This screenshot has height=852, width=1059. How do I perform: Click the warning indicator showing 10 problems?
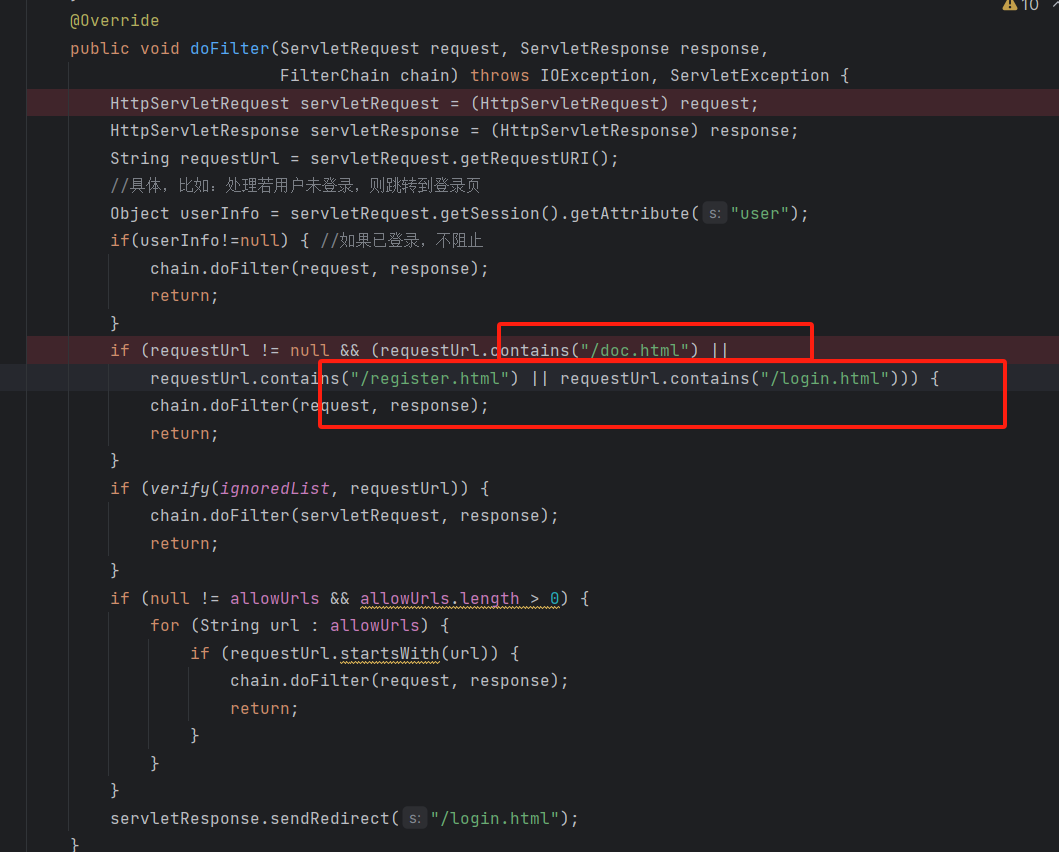point(1021,5)
